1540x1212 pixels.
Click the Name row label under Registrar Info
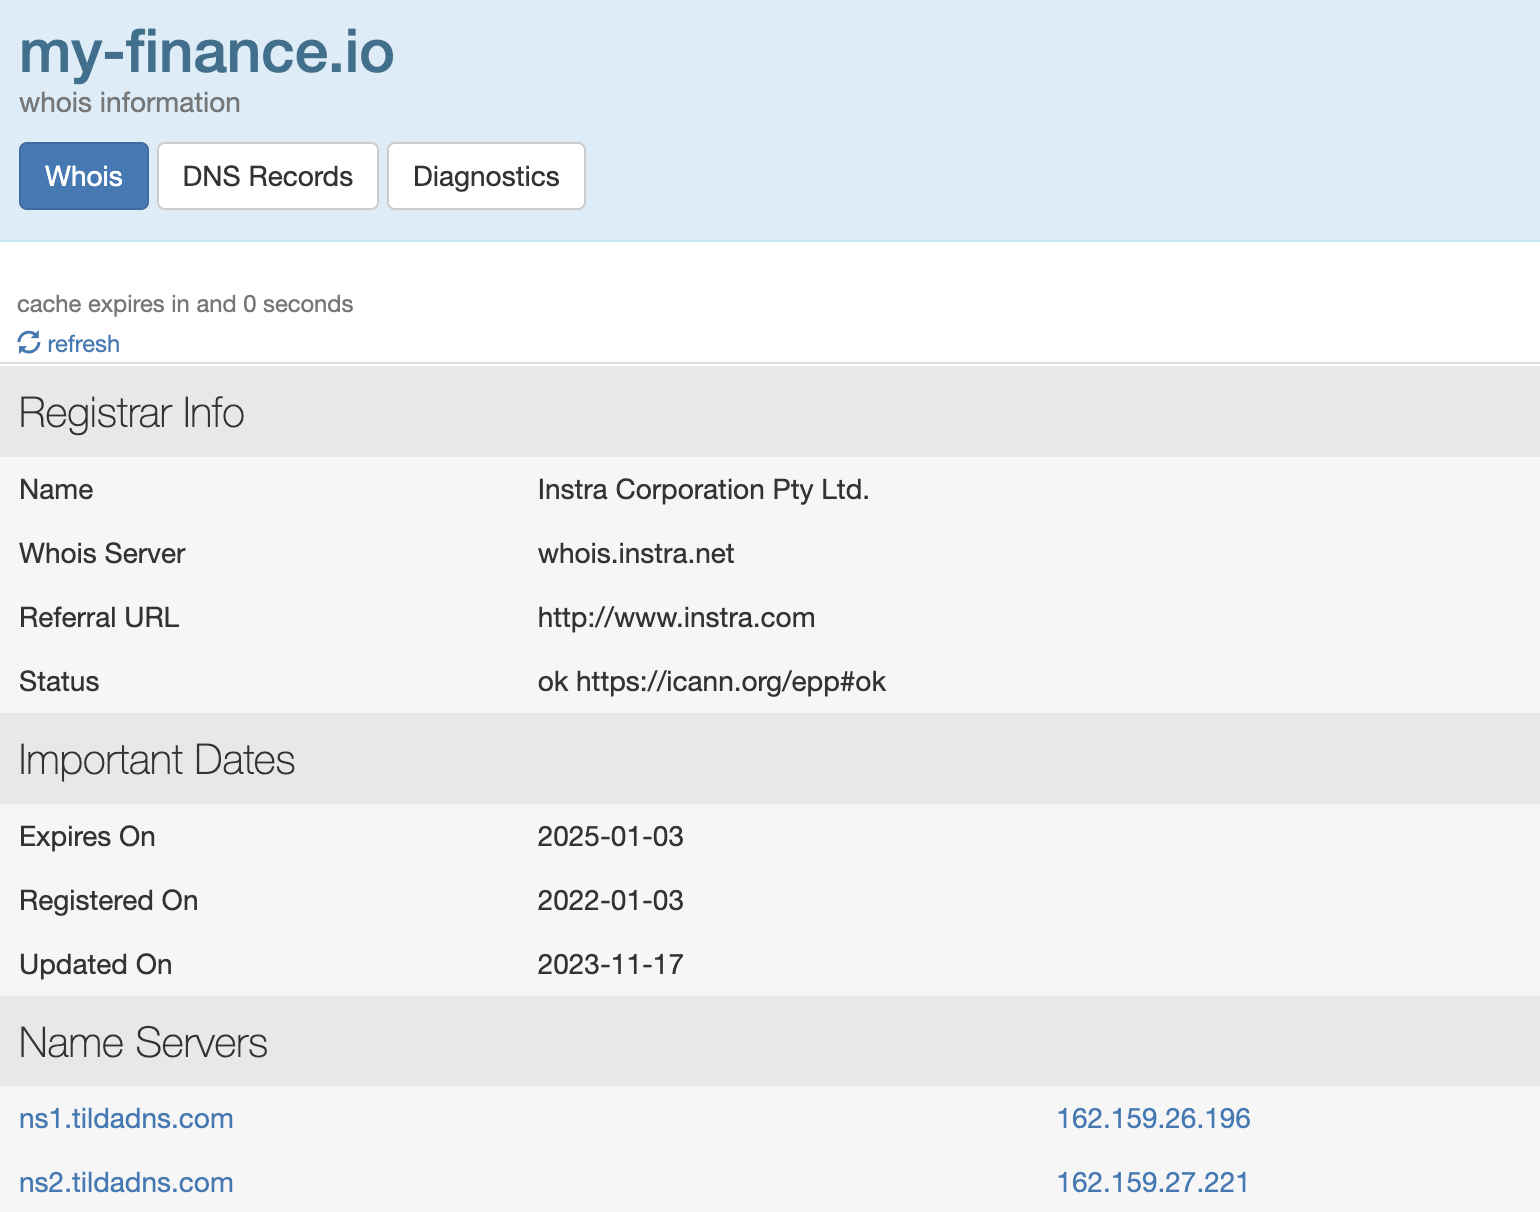56,489
